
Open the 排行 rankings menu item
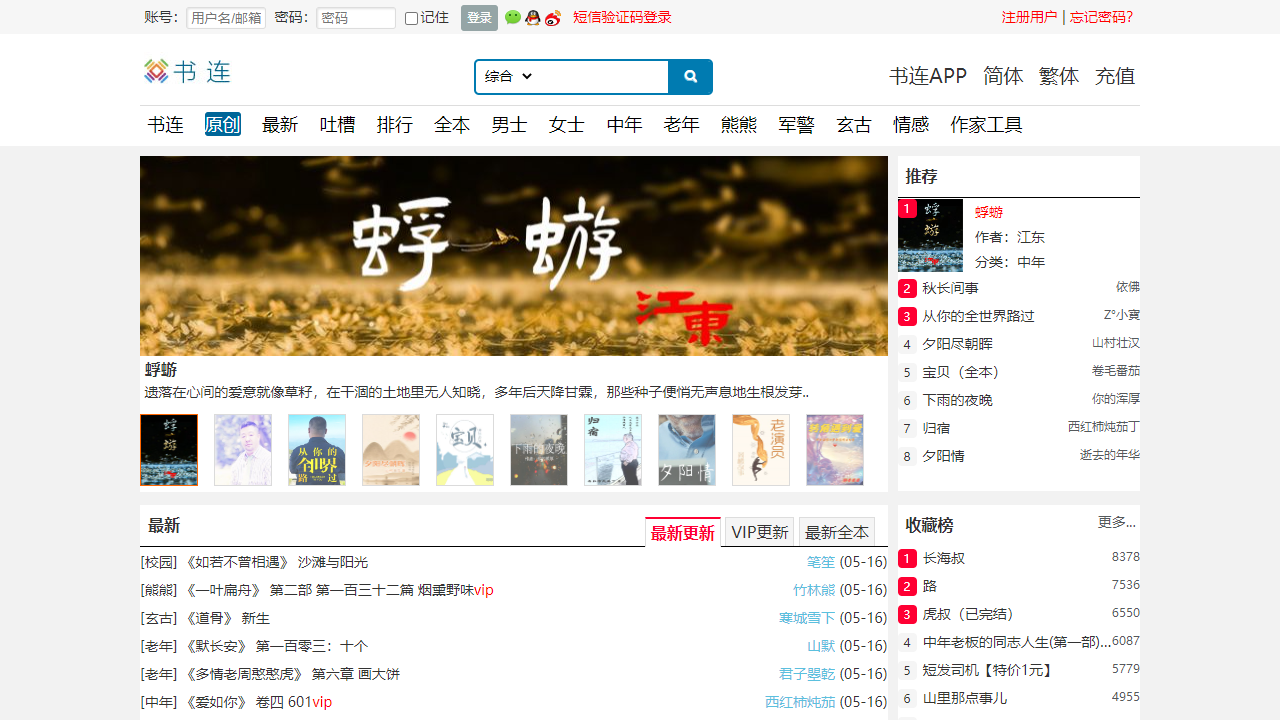tap(395, 125)
